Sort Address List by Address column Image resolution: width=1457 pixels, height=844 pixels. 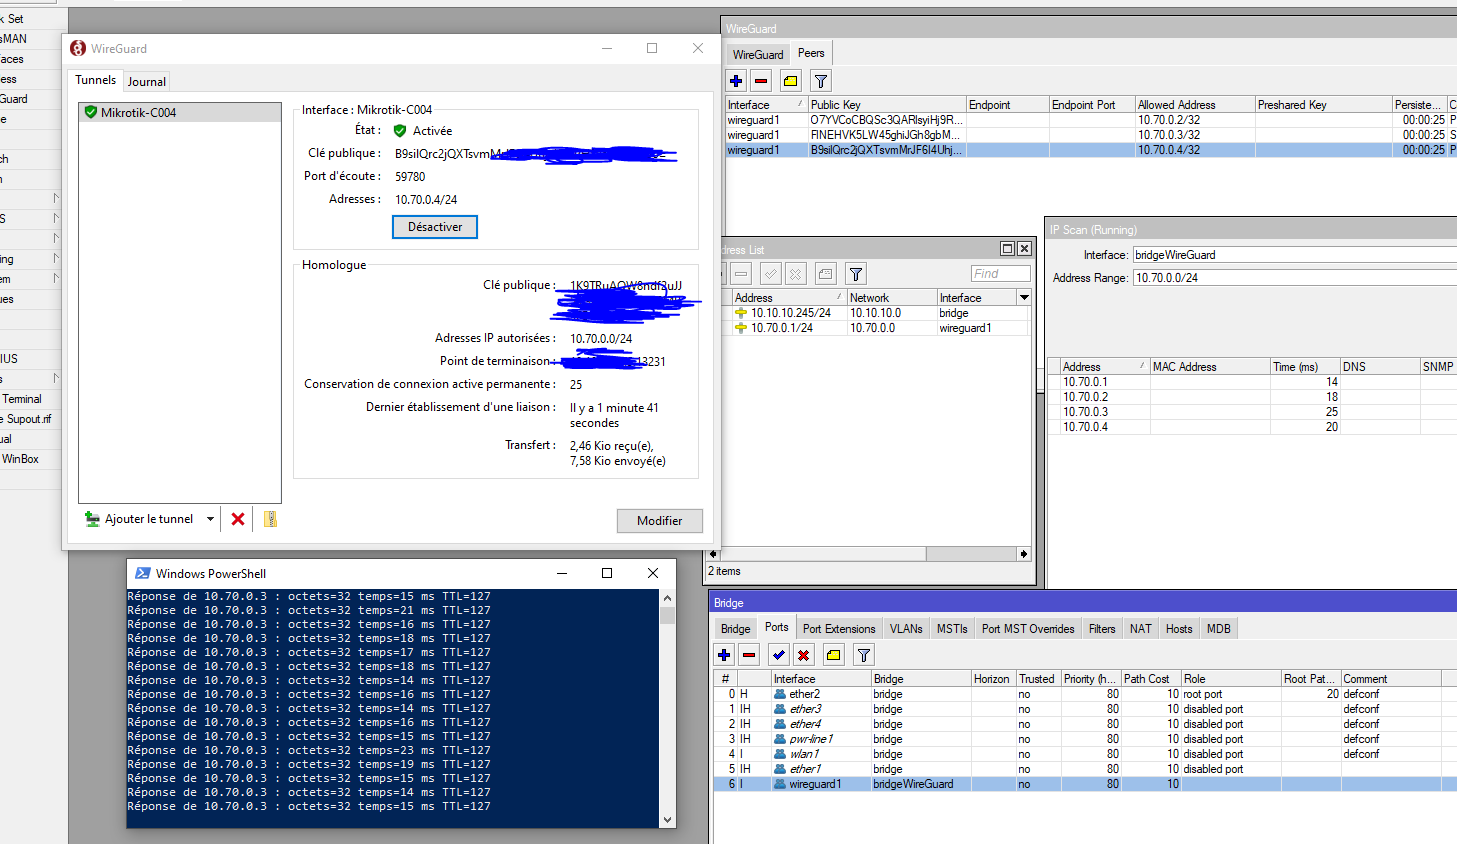(788, 298)
